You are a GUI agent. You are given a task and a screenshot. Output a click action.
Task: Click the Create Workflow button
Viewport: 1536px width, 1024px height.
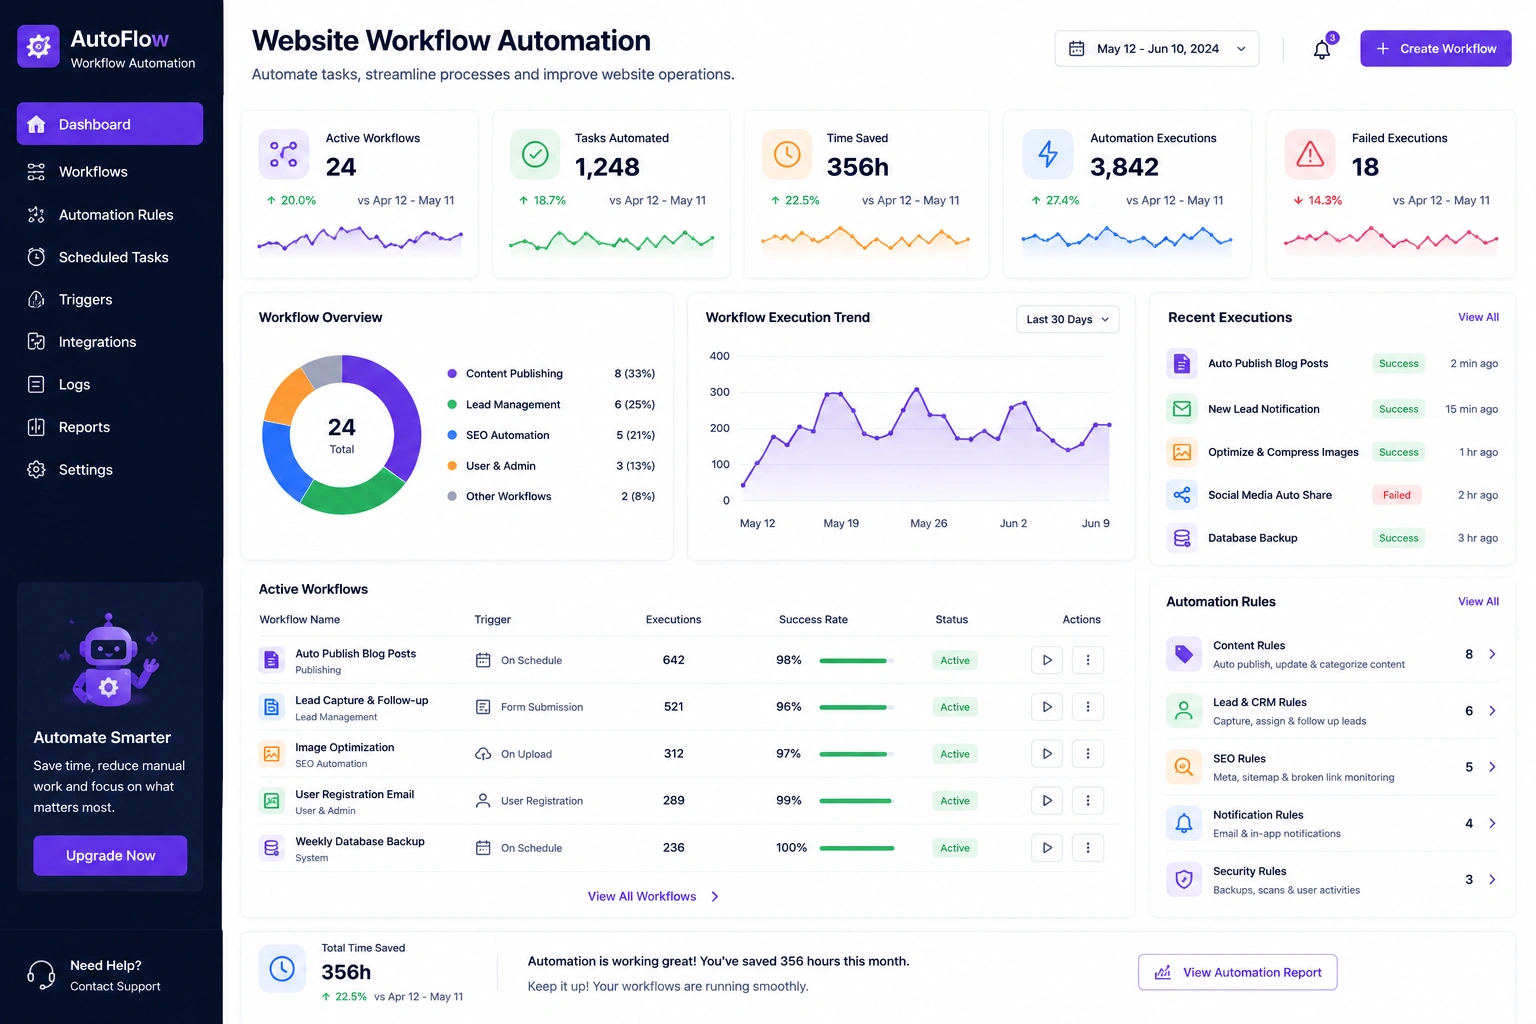point(1435,49)
